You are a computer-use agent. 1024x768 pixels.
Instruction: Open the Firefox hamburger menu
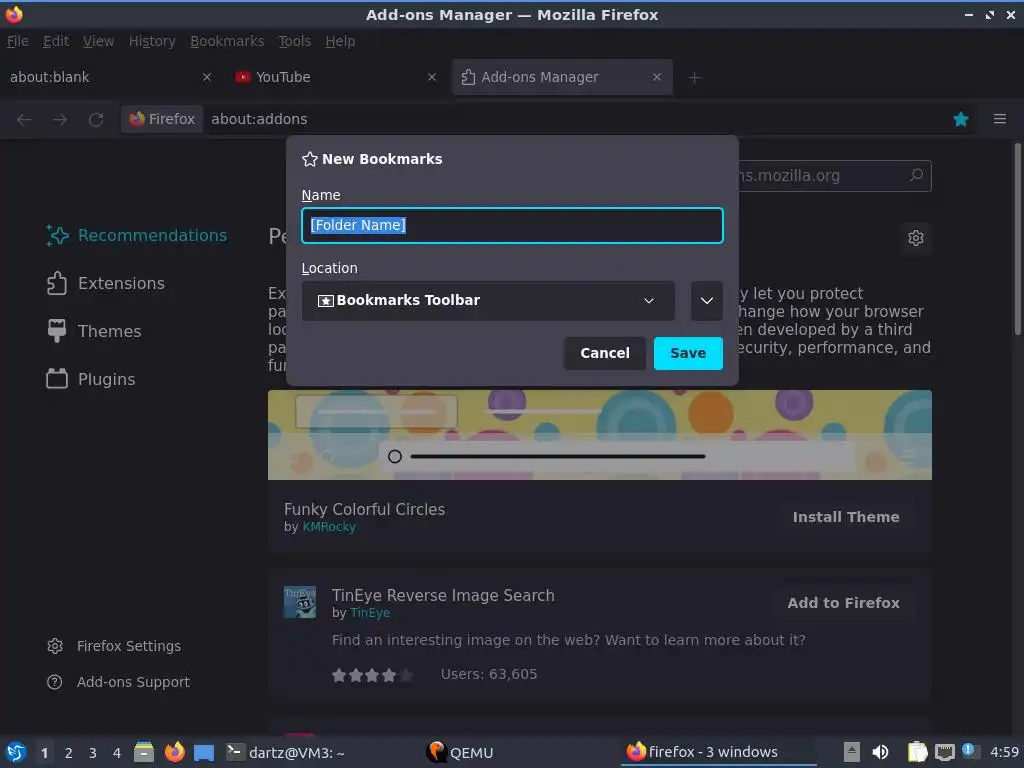[x=1000, y=119]
